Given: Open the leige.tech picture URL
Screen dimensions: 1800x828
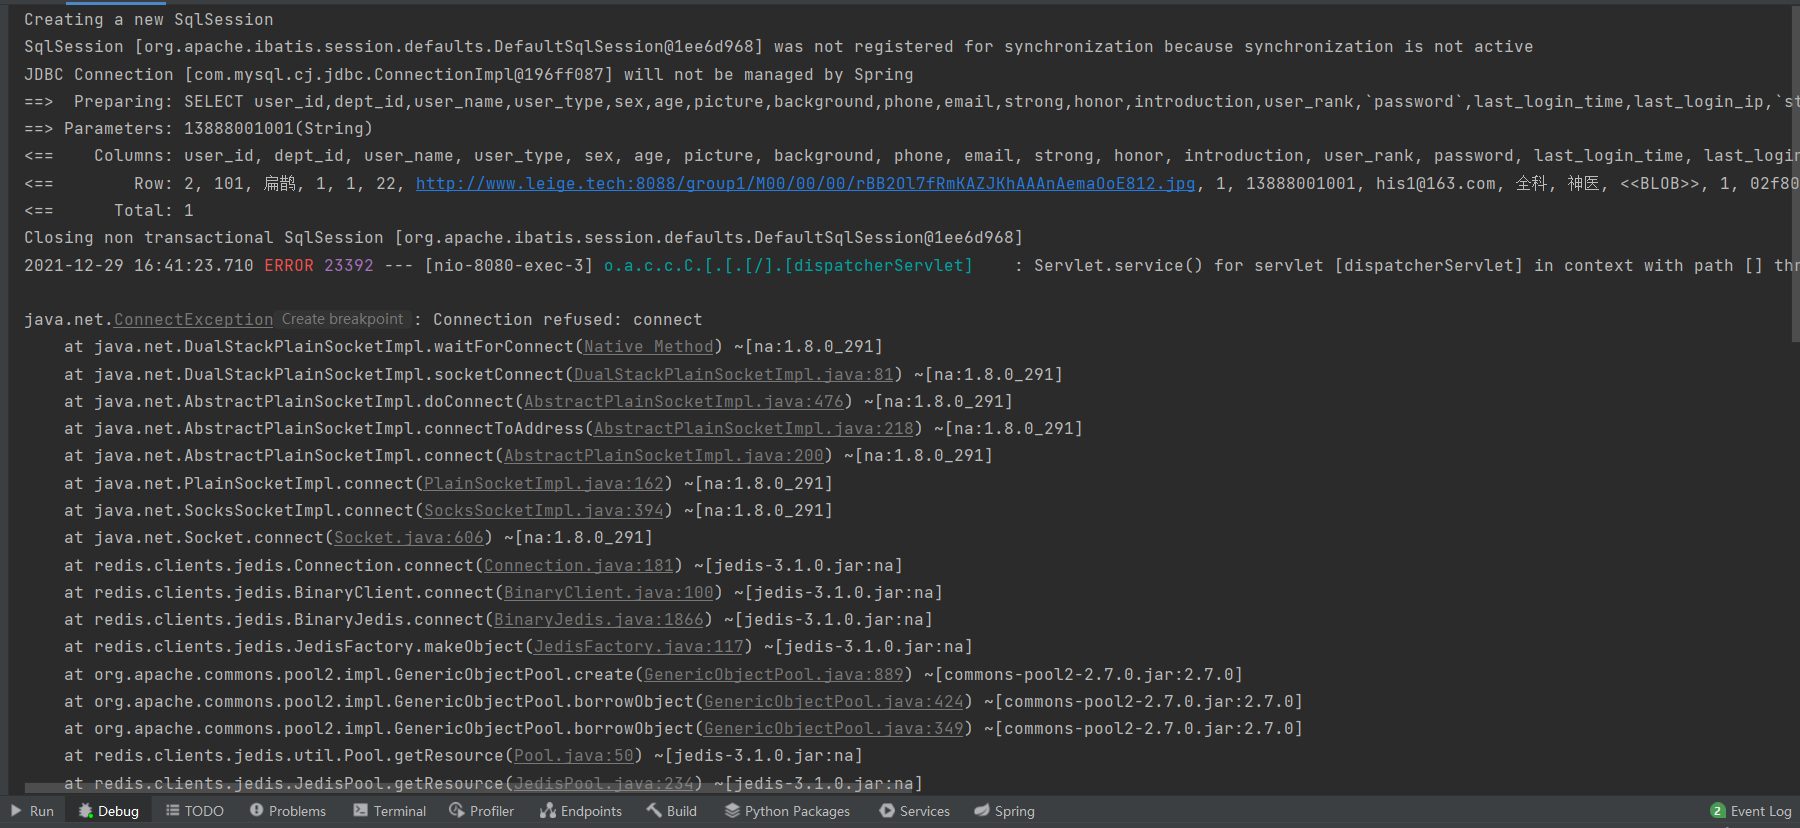Looking at the screenshot, I should (805, 184).
